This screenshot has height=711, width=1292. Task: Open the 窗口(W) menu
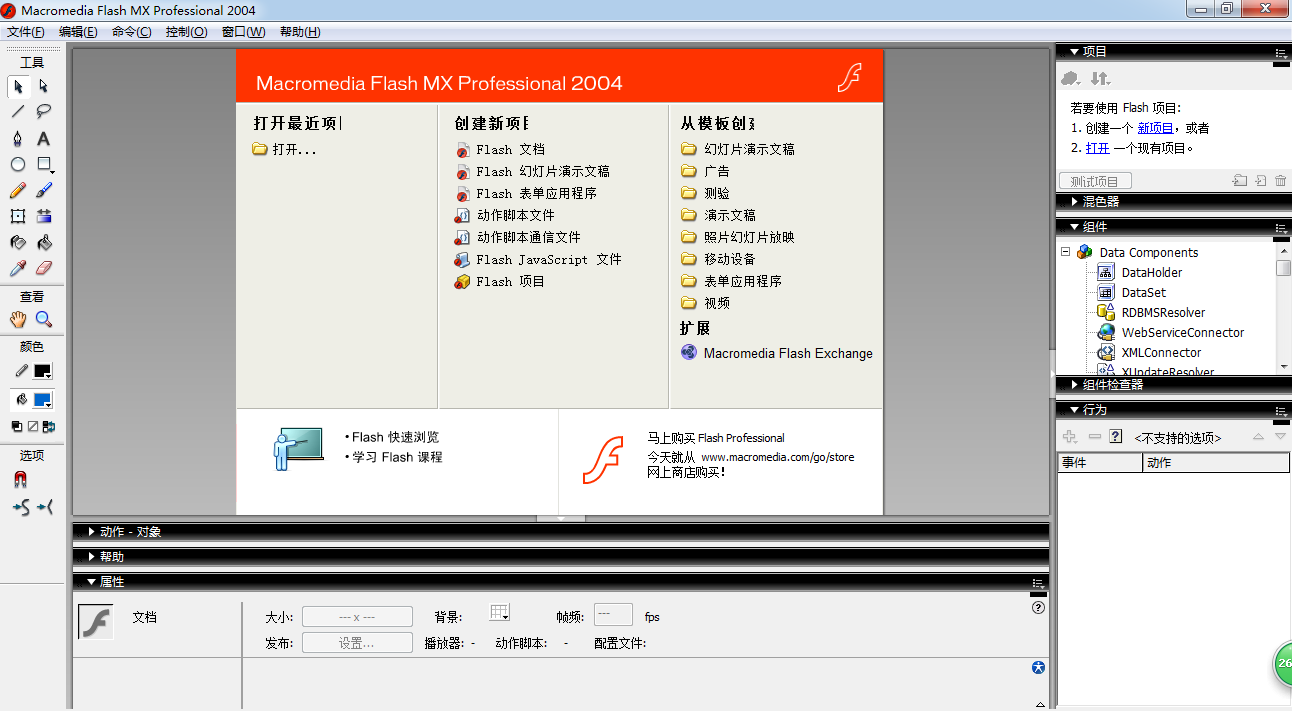[x=243, y=32]
